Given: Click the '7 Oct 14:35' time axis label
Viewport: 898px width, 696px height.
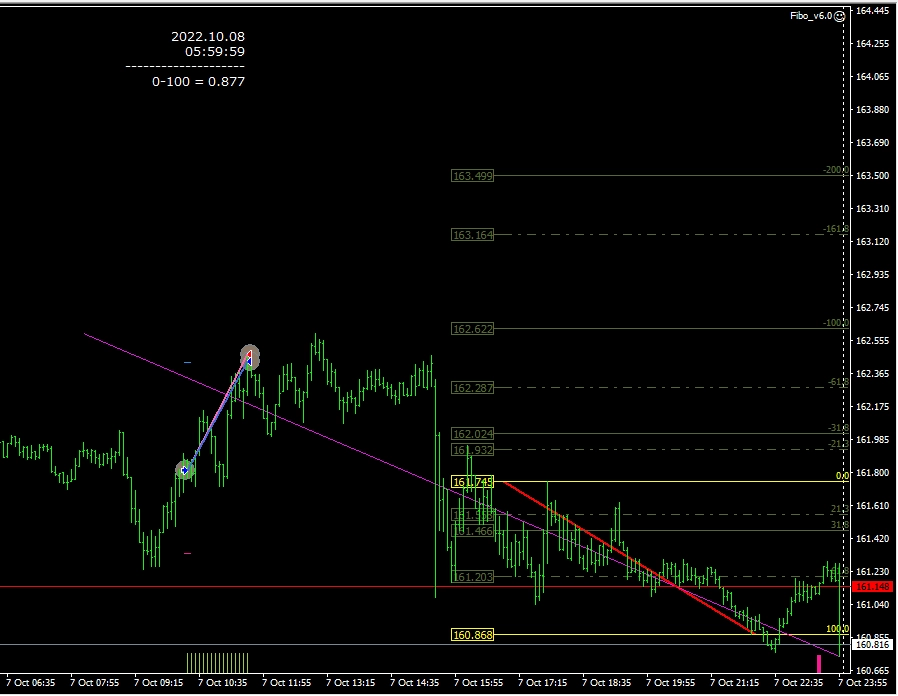Looking at the screenshot, I should (x=415, y=683).
